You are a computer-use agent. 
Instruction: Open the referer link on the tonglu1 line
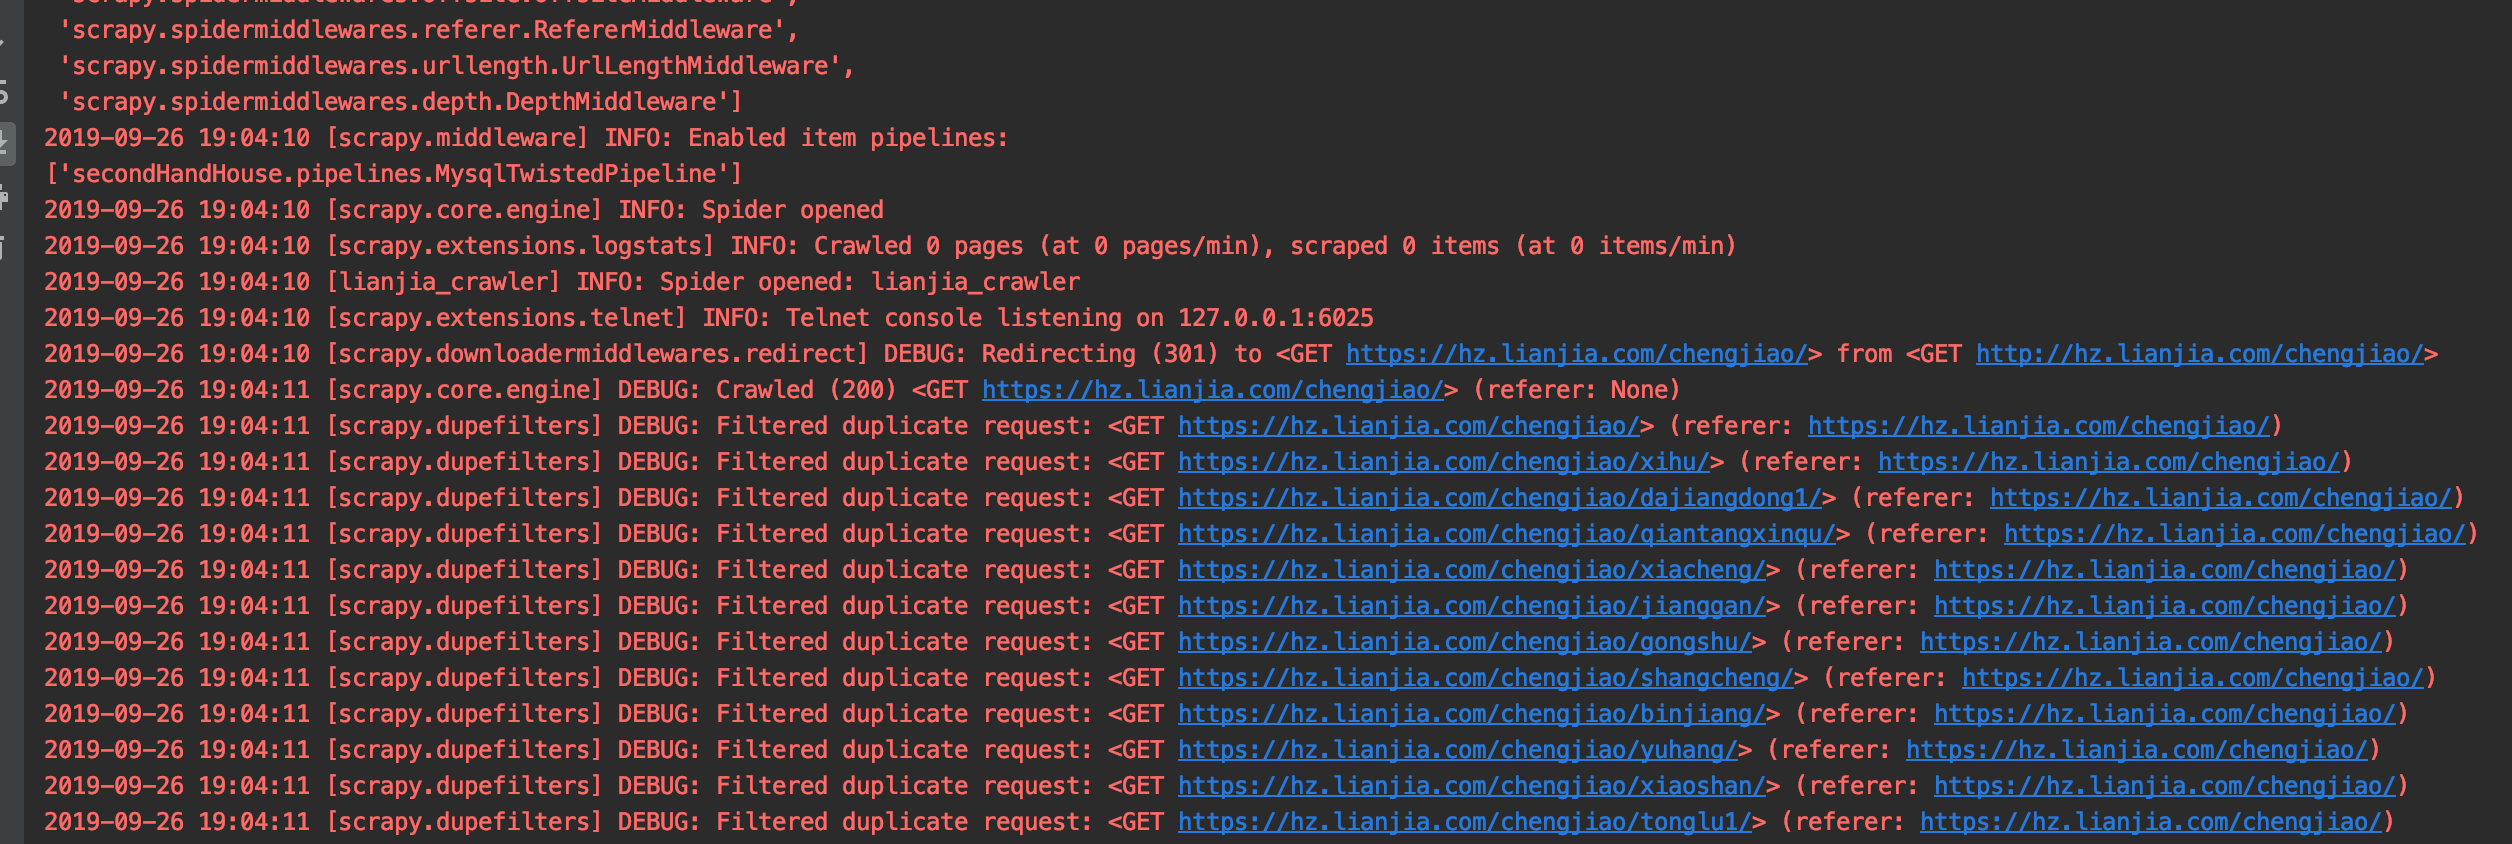point(2151,822)
